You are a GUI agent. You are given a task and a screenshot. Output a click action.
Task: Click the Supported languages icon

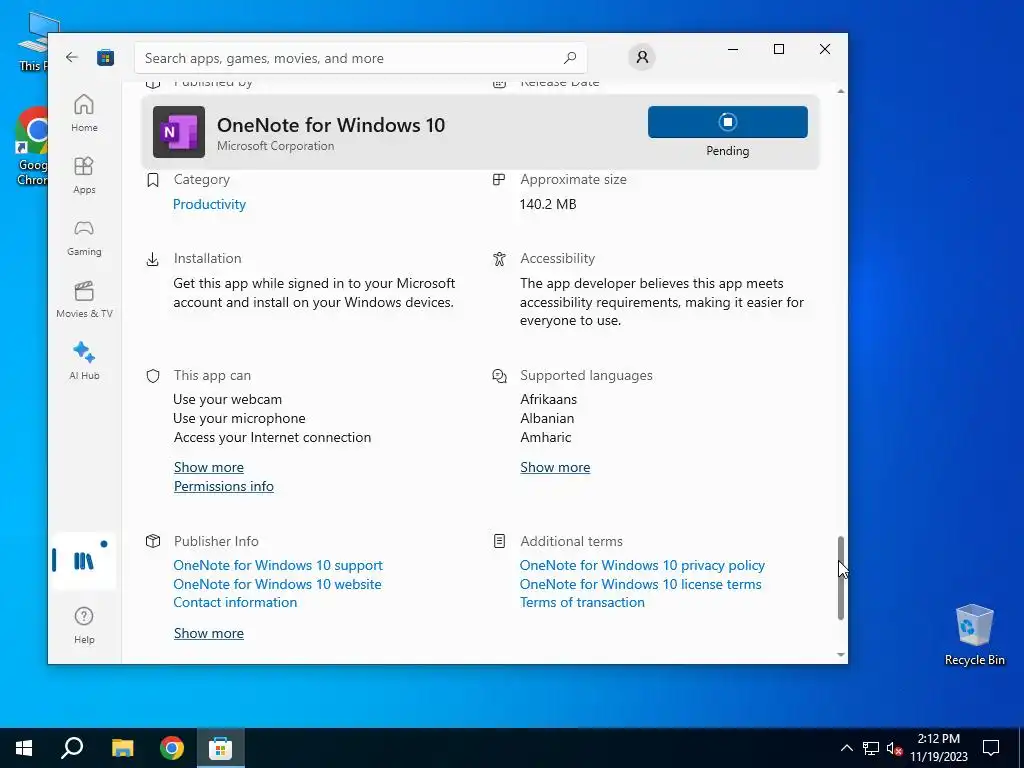499,376
